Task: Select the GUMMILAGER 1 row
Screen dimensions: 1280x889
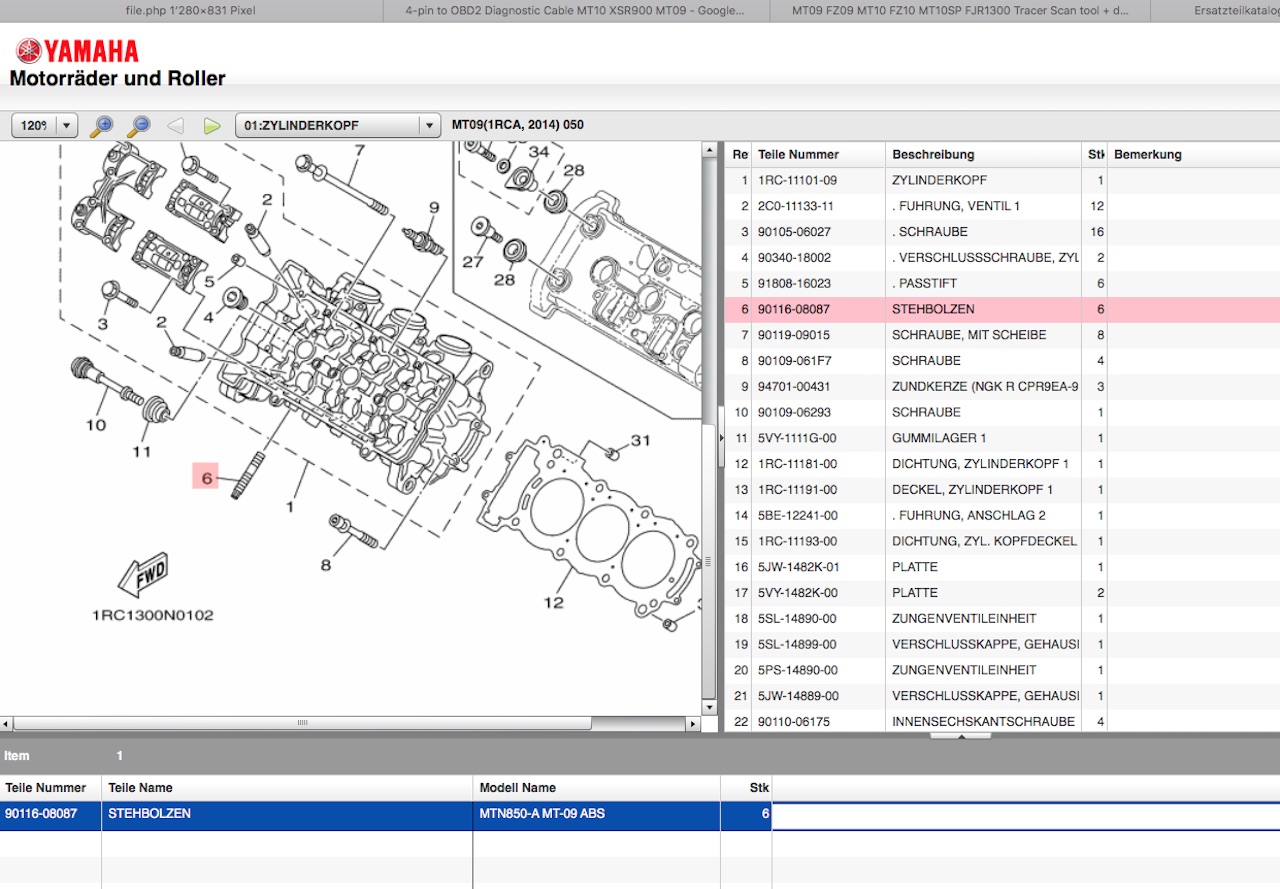Action: pos(1002,437)
